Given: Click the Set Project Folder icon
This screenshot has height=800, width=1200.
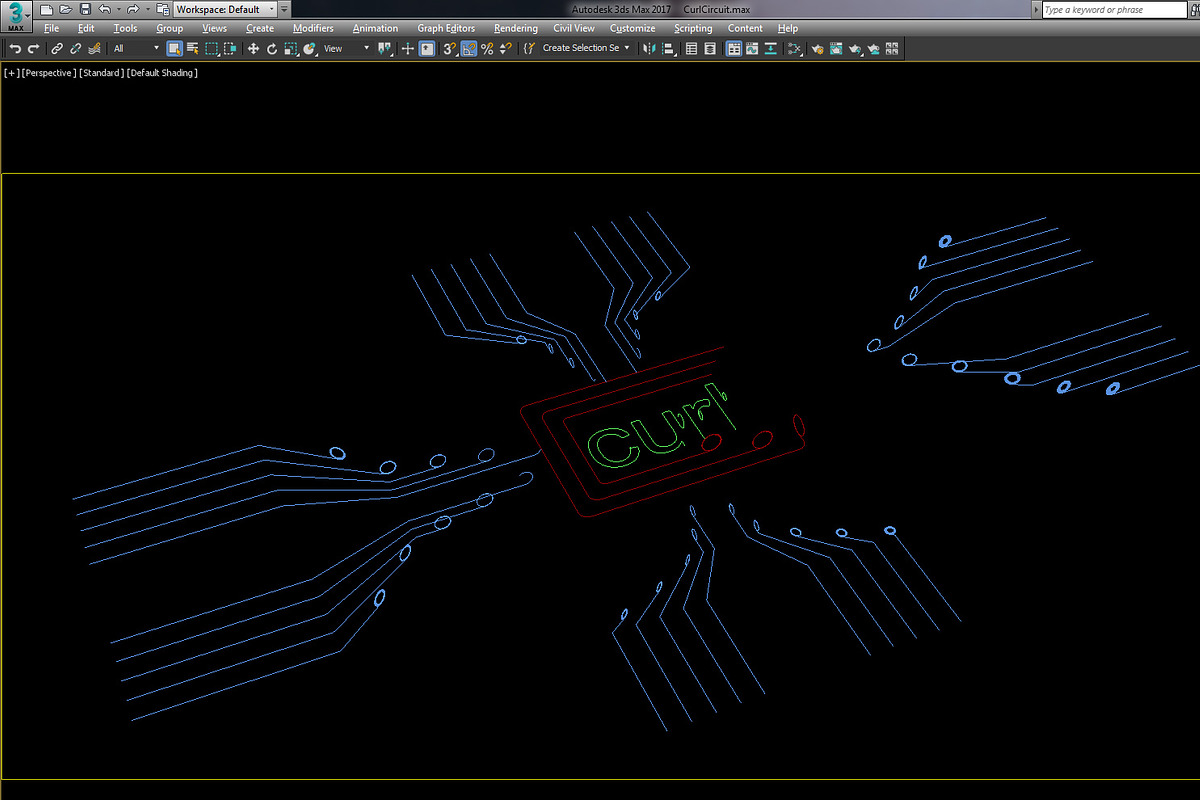Looking at the screenshot, I should tap(163, 9).
